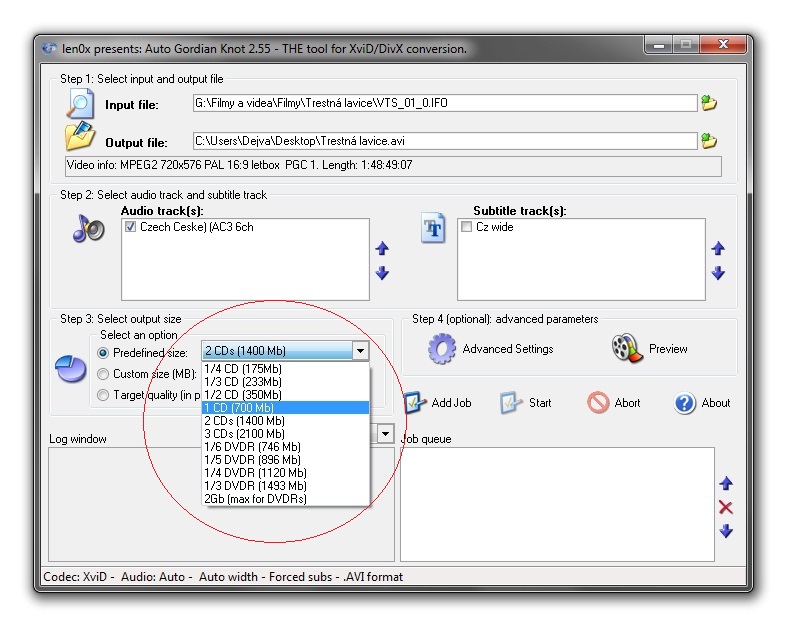Screen dimensions: 786x623
Task: Choose 1/3 DVDR (1493 Mb) option
Action: [286, 486]
